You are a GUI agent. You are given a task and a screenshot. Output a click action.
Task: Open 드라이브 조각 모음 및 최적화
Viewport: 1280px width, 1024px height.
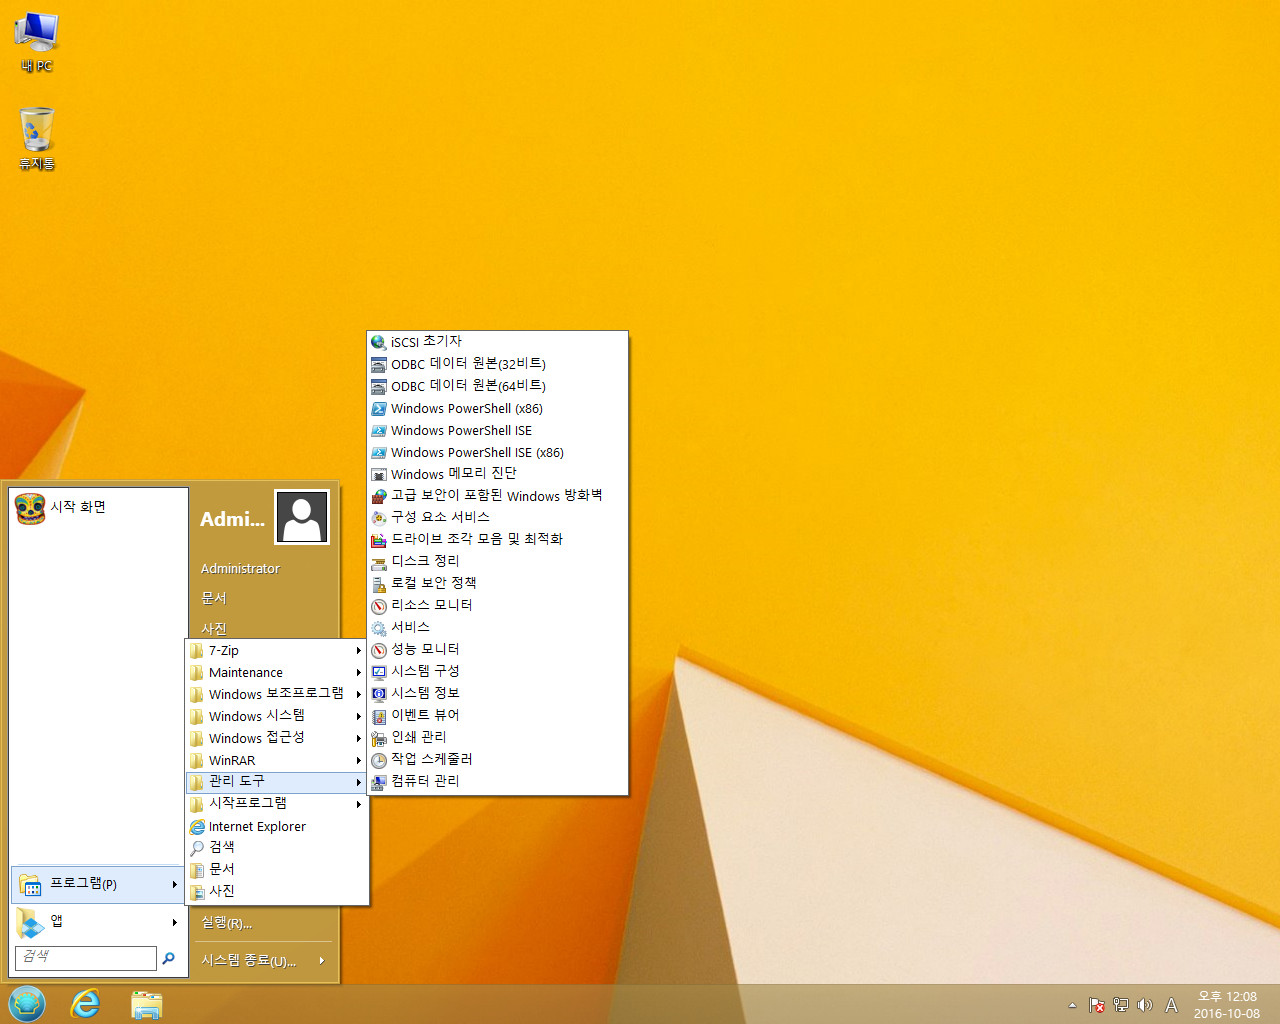pyautogui.click(x=497, y=540)
